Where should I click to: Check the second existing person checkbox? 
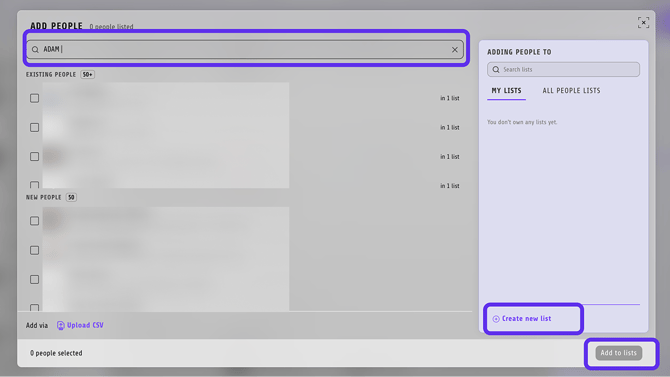coord(35,127)
